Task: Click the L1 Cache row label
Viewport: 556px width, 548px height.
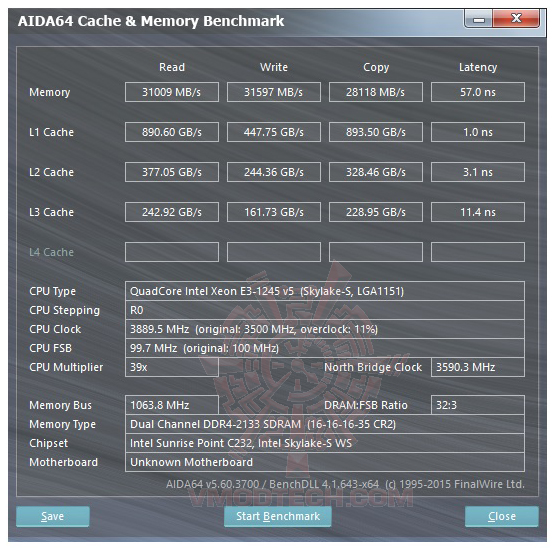Action: (51, 132)
